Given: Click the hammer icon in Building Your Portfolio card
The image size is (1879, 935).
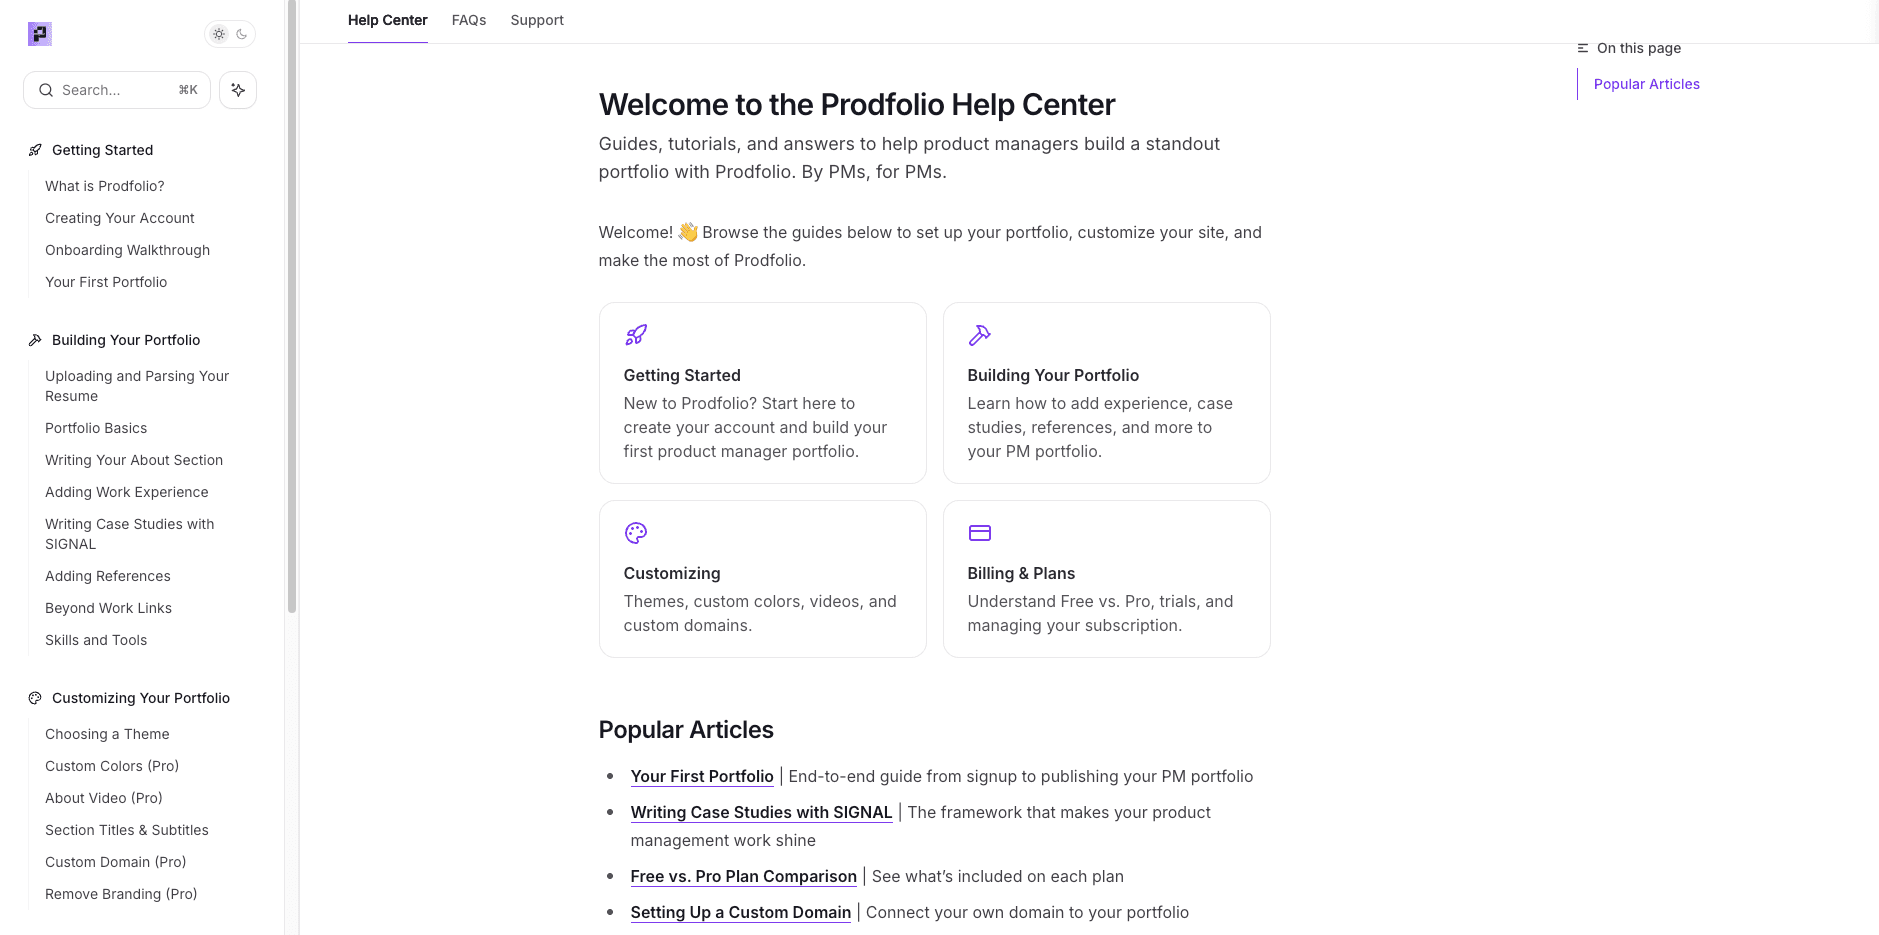Looking at the screenshot, I should [980, 335].
